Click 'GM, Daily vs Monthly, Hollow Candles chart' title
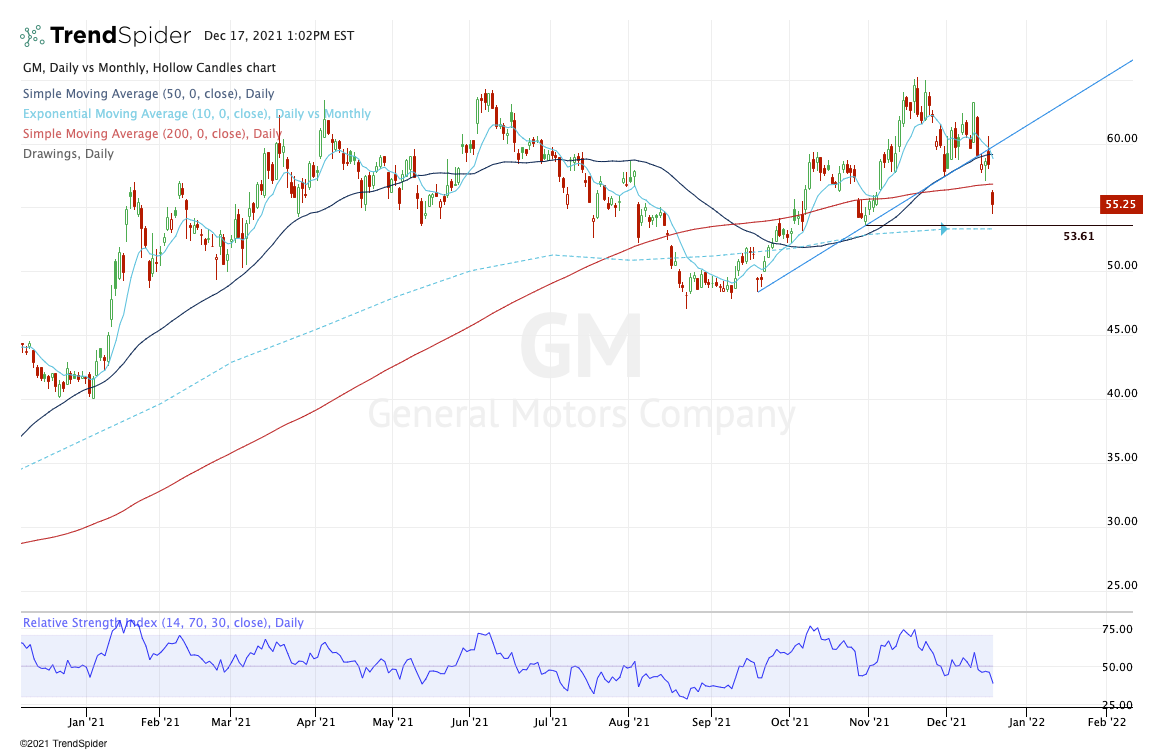The height and width of the screenshot is (753, 1163). tap(149, 68)
